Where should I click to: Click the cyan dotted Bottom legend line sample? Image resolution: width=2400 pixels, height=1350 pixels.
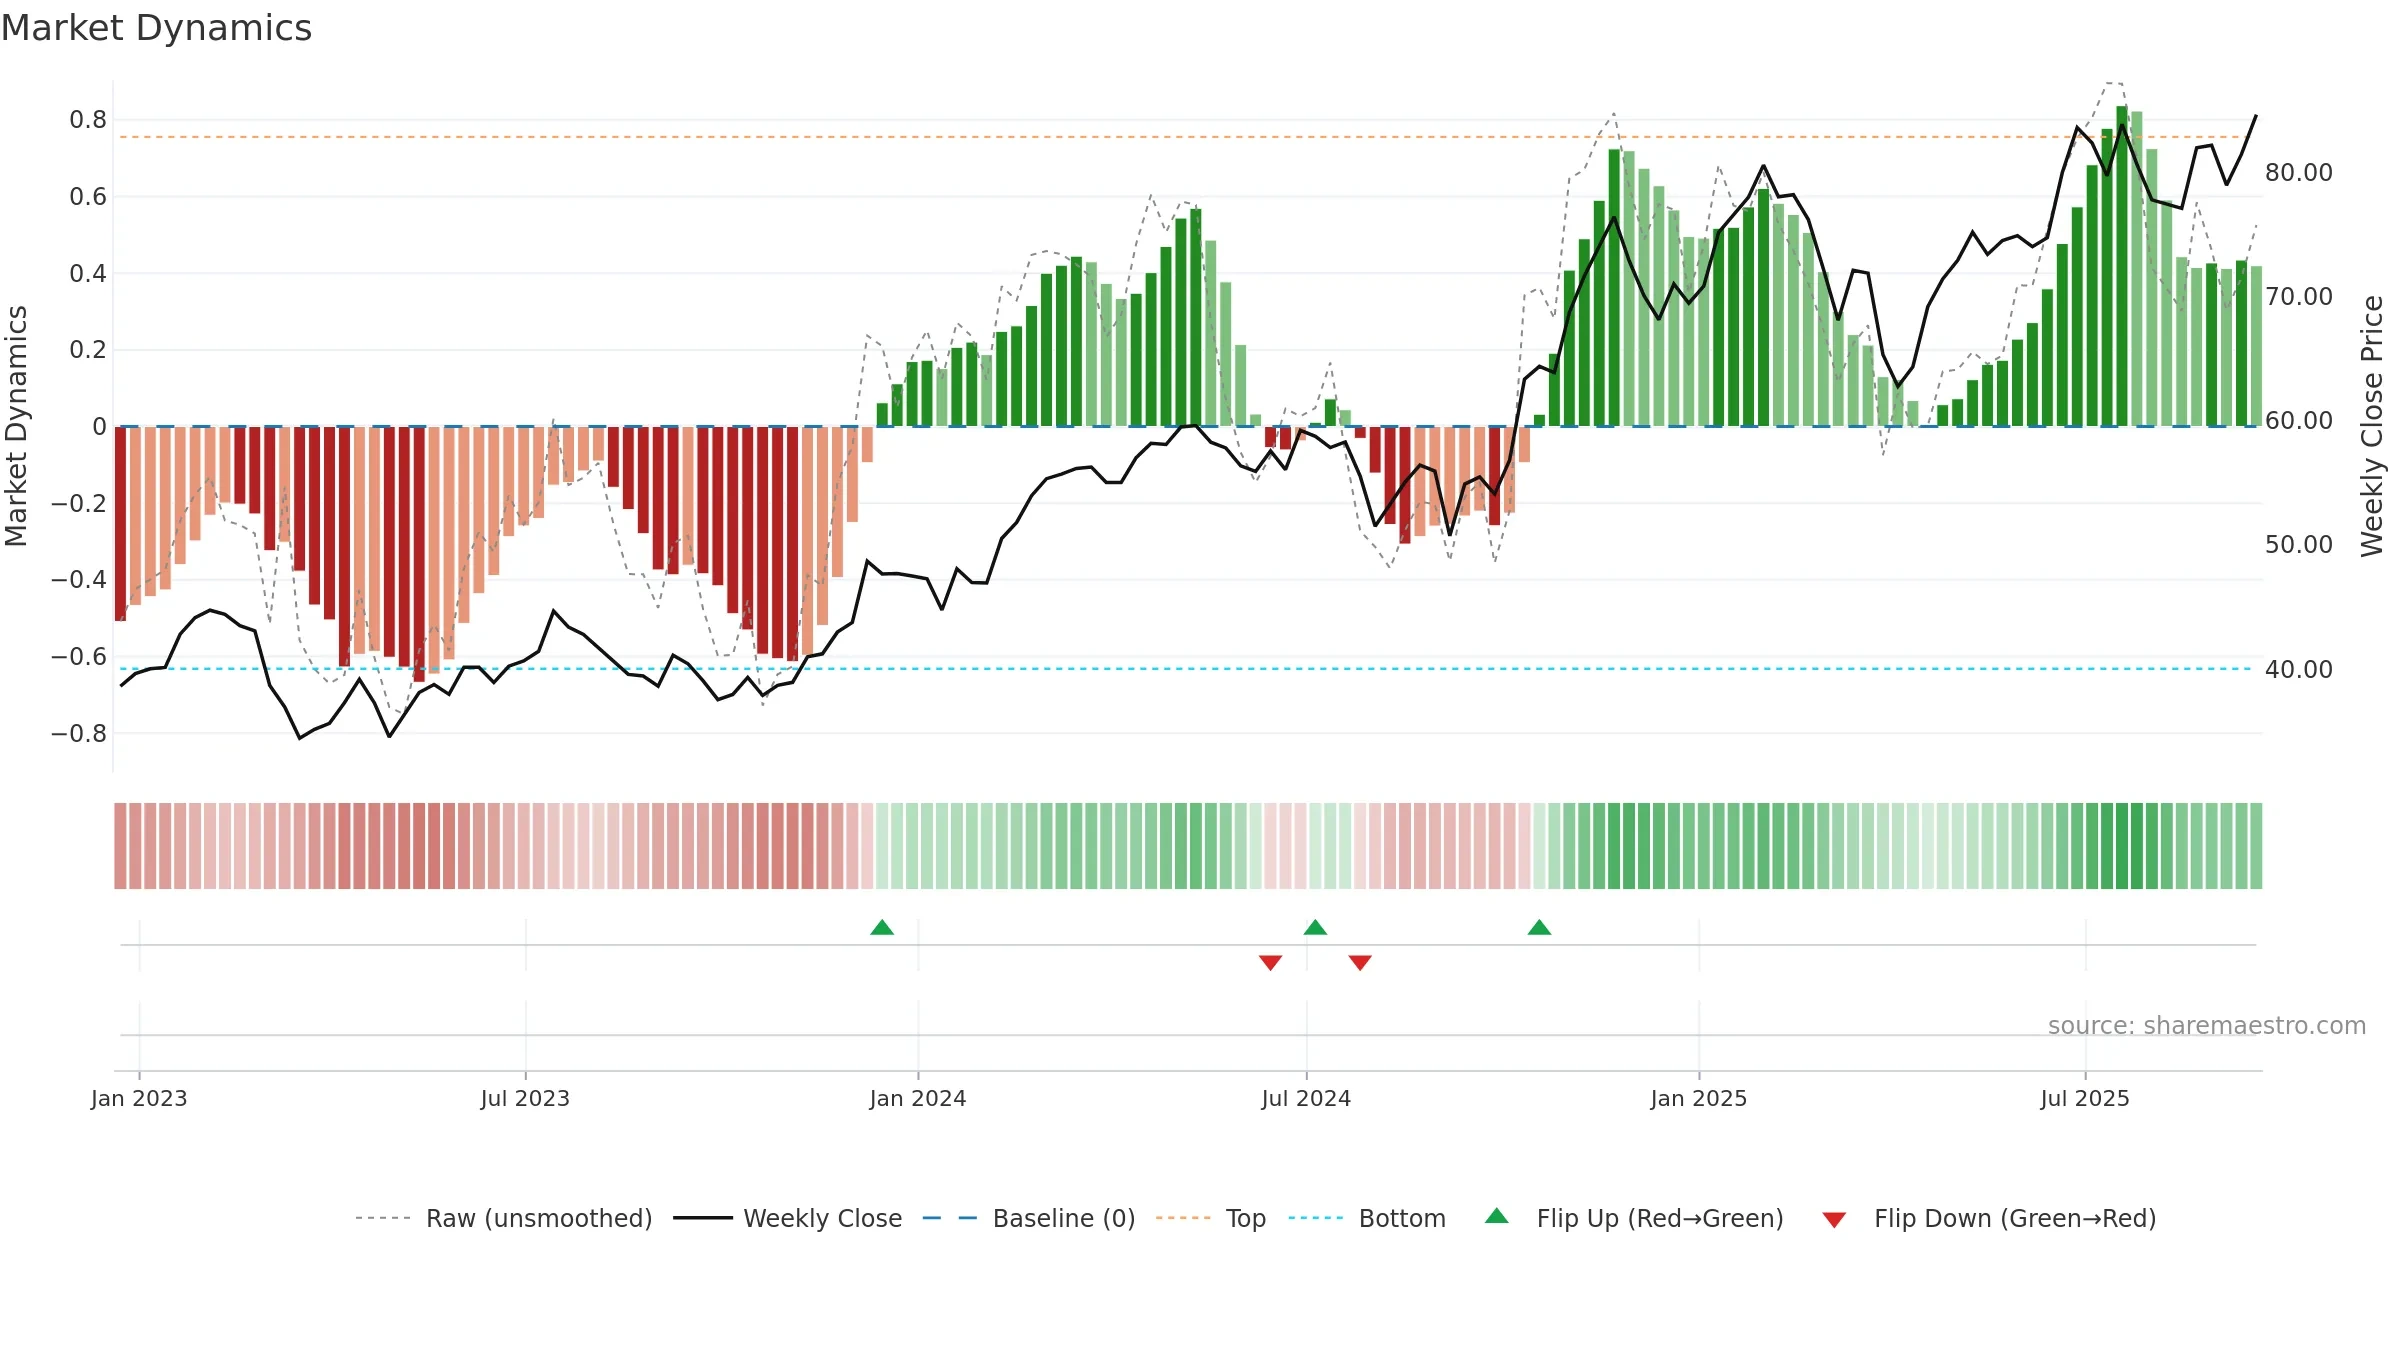tap(1316, 1218)
